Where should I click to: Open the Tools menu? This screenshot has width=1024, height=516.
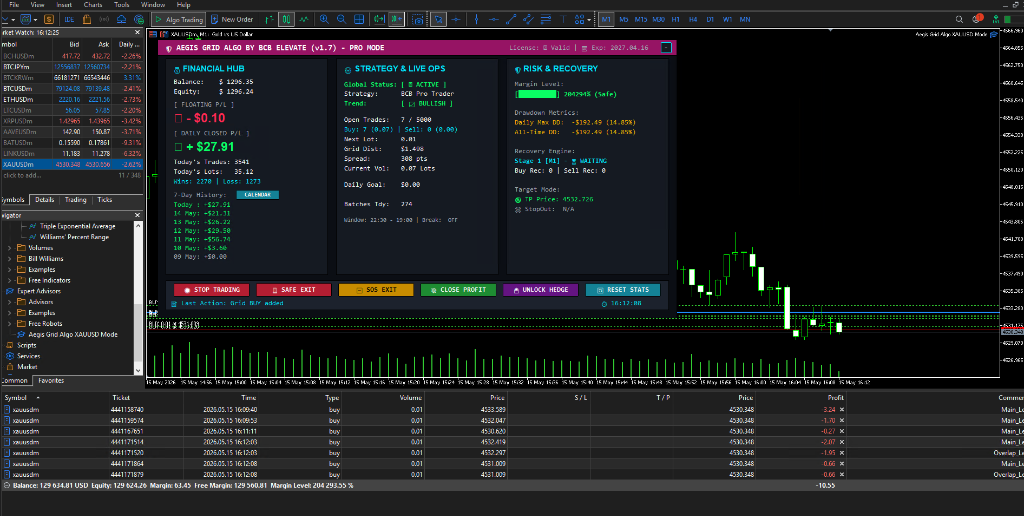coord(121,5)
